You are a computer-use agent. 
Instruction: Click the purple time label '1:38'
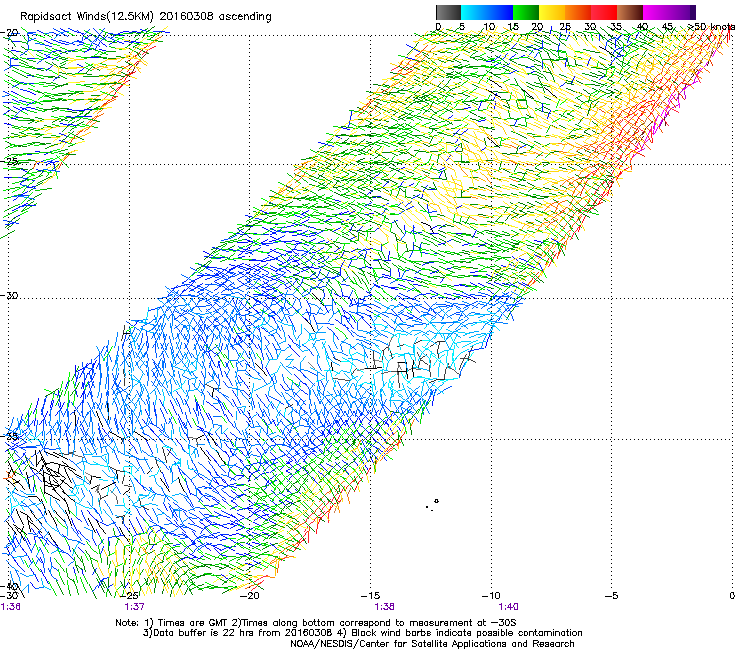click(385, 607)
